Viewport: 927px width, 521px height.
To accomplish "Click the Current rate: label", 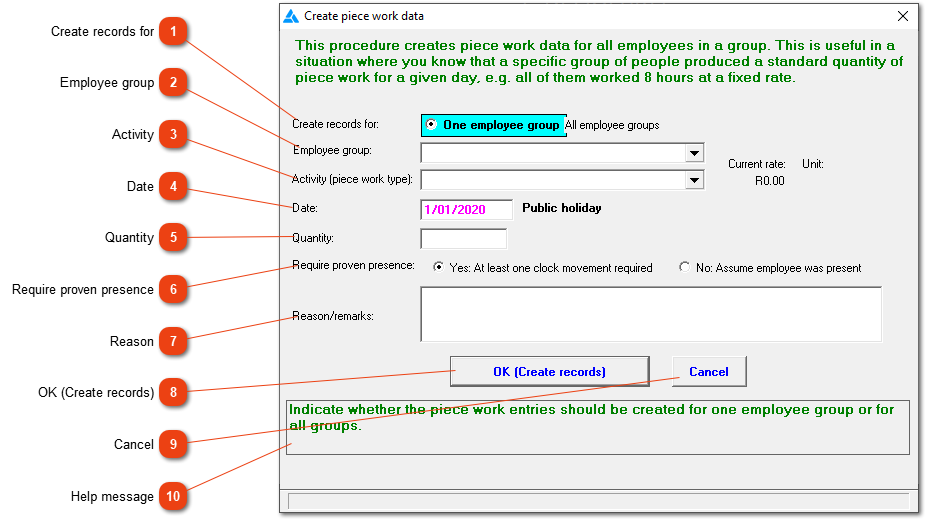I will (757, 164).
